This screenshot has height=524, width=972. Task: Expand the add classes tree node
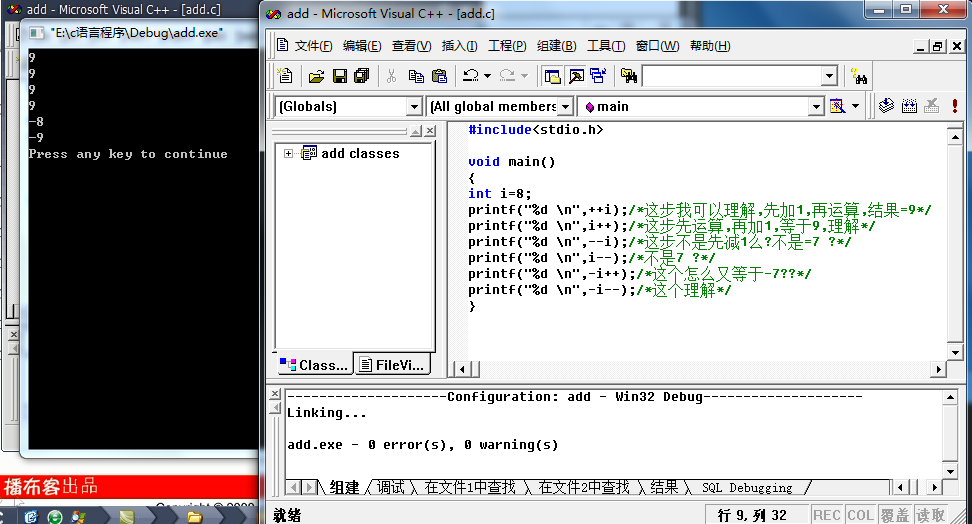[288, 153]
